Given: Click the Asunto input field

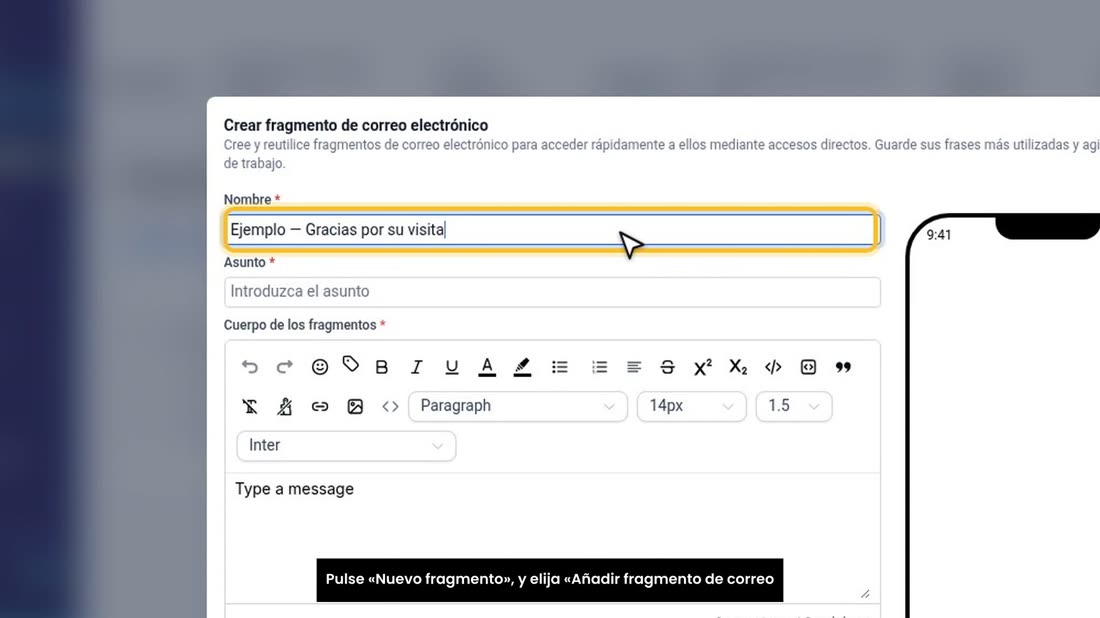Looking at the screenshot, I should [x=552, y=292].
